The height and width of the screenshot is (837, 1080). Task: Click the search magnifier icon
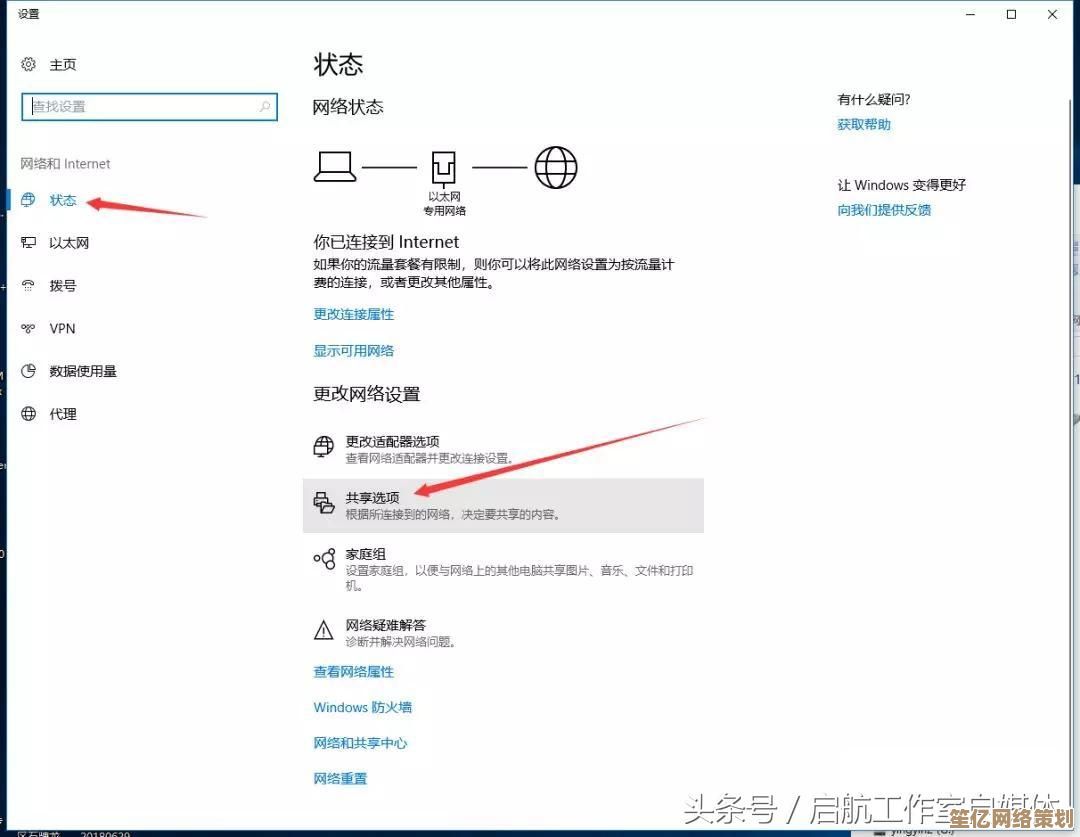(x=264, y=107)
